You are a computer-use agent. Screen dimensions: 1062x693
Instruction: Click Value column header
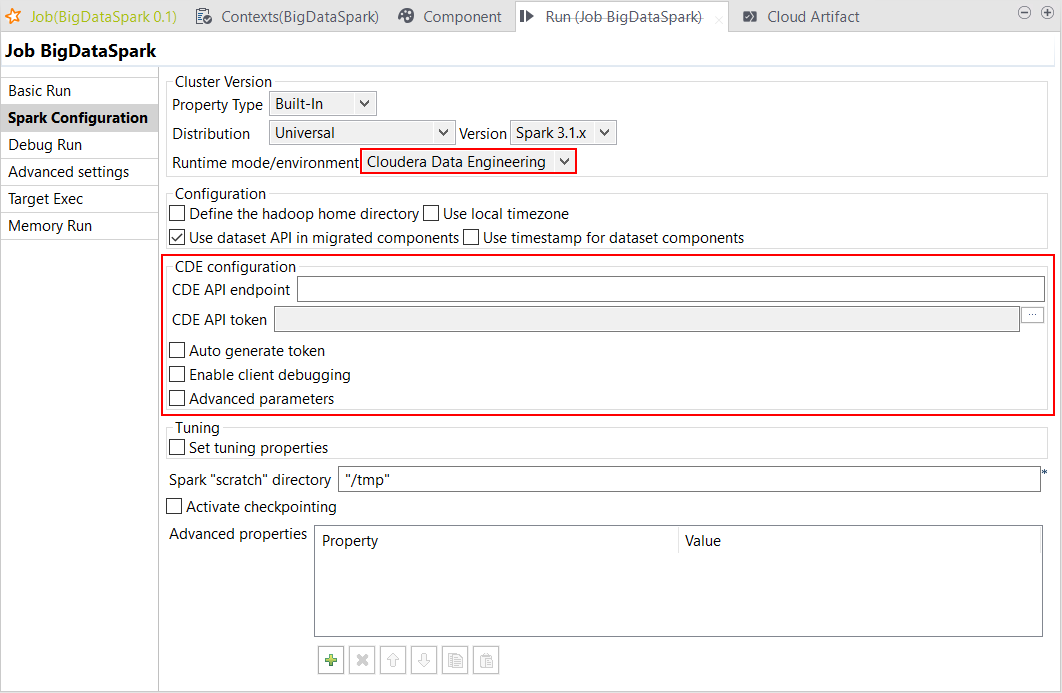tap(859, 541)
